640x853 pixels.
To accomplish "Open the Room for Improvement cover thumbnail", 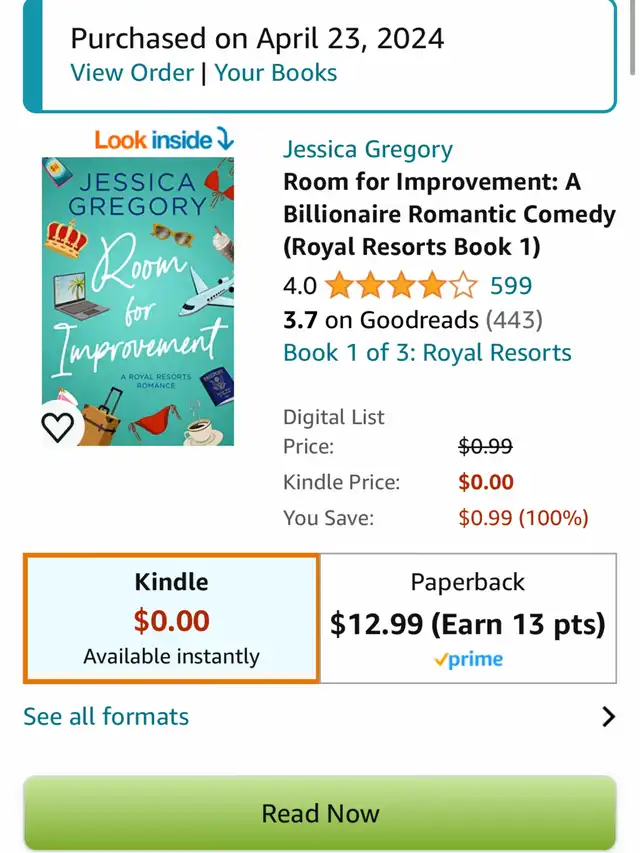I will pos(137,300).
